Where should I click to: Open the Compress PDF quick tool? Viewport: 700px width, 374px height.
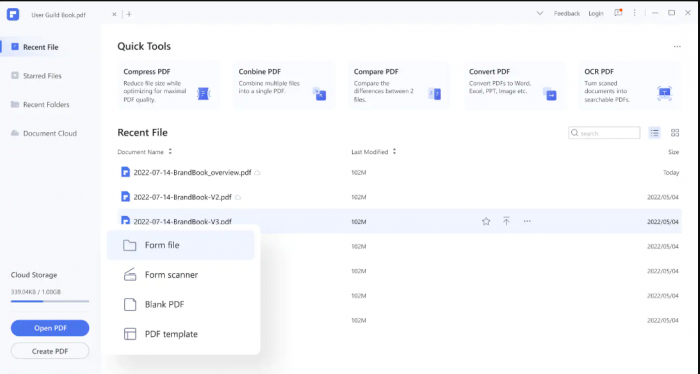[168, 85]
